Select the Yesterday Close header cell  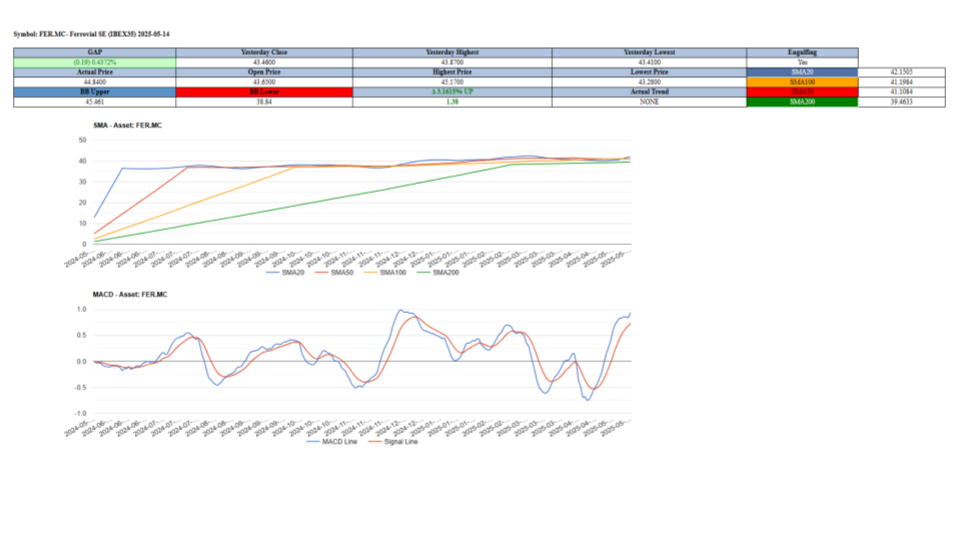point(264,52)
